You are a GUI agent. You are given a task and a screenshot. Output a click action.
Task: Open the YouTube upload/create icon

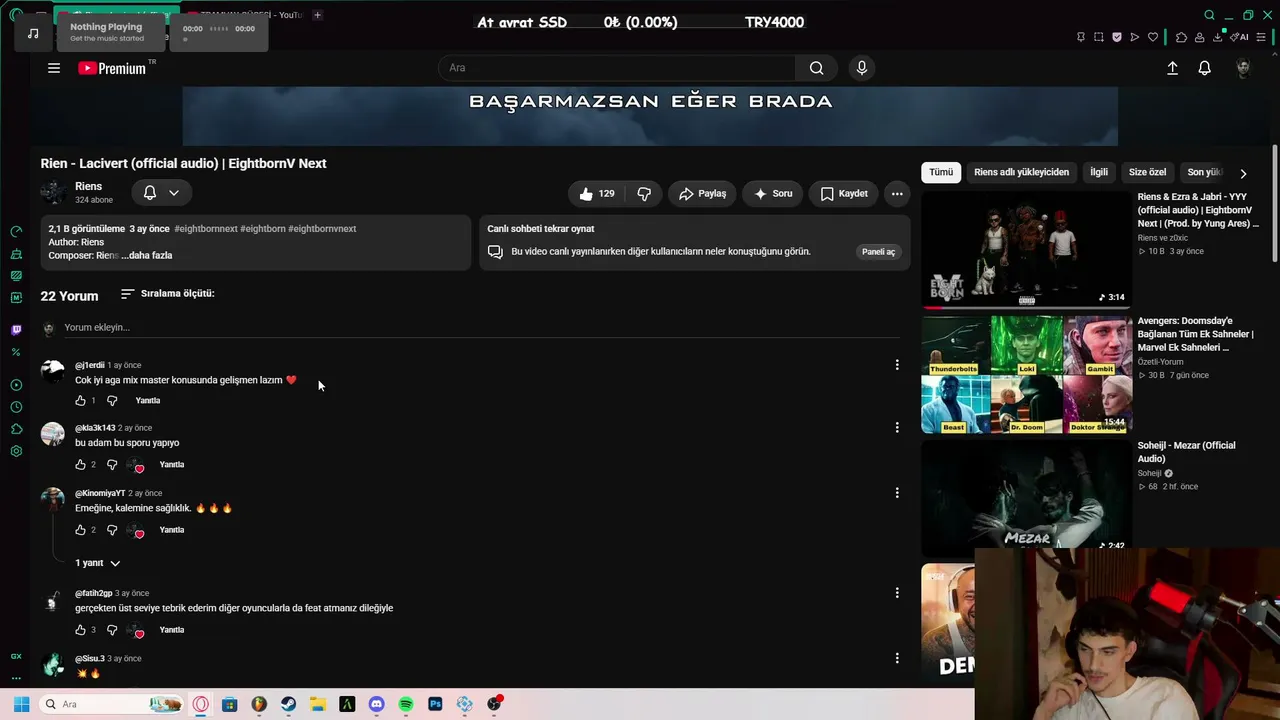coord(1172,68)
